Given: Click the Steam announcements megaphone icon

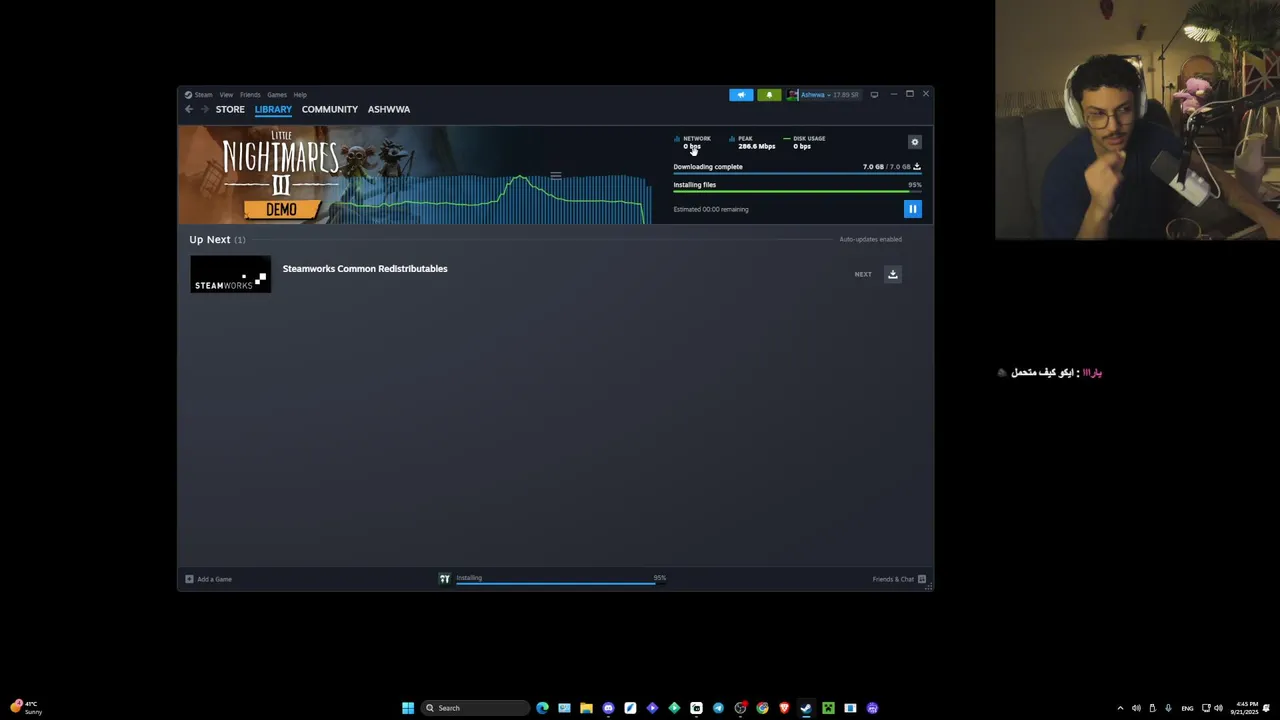Looking at the screenshot, I should [741, 95].
